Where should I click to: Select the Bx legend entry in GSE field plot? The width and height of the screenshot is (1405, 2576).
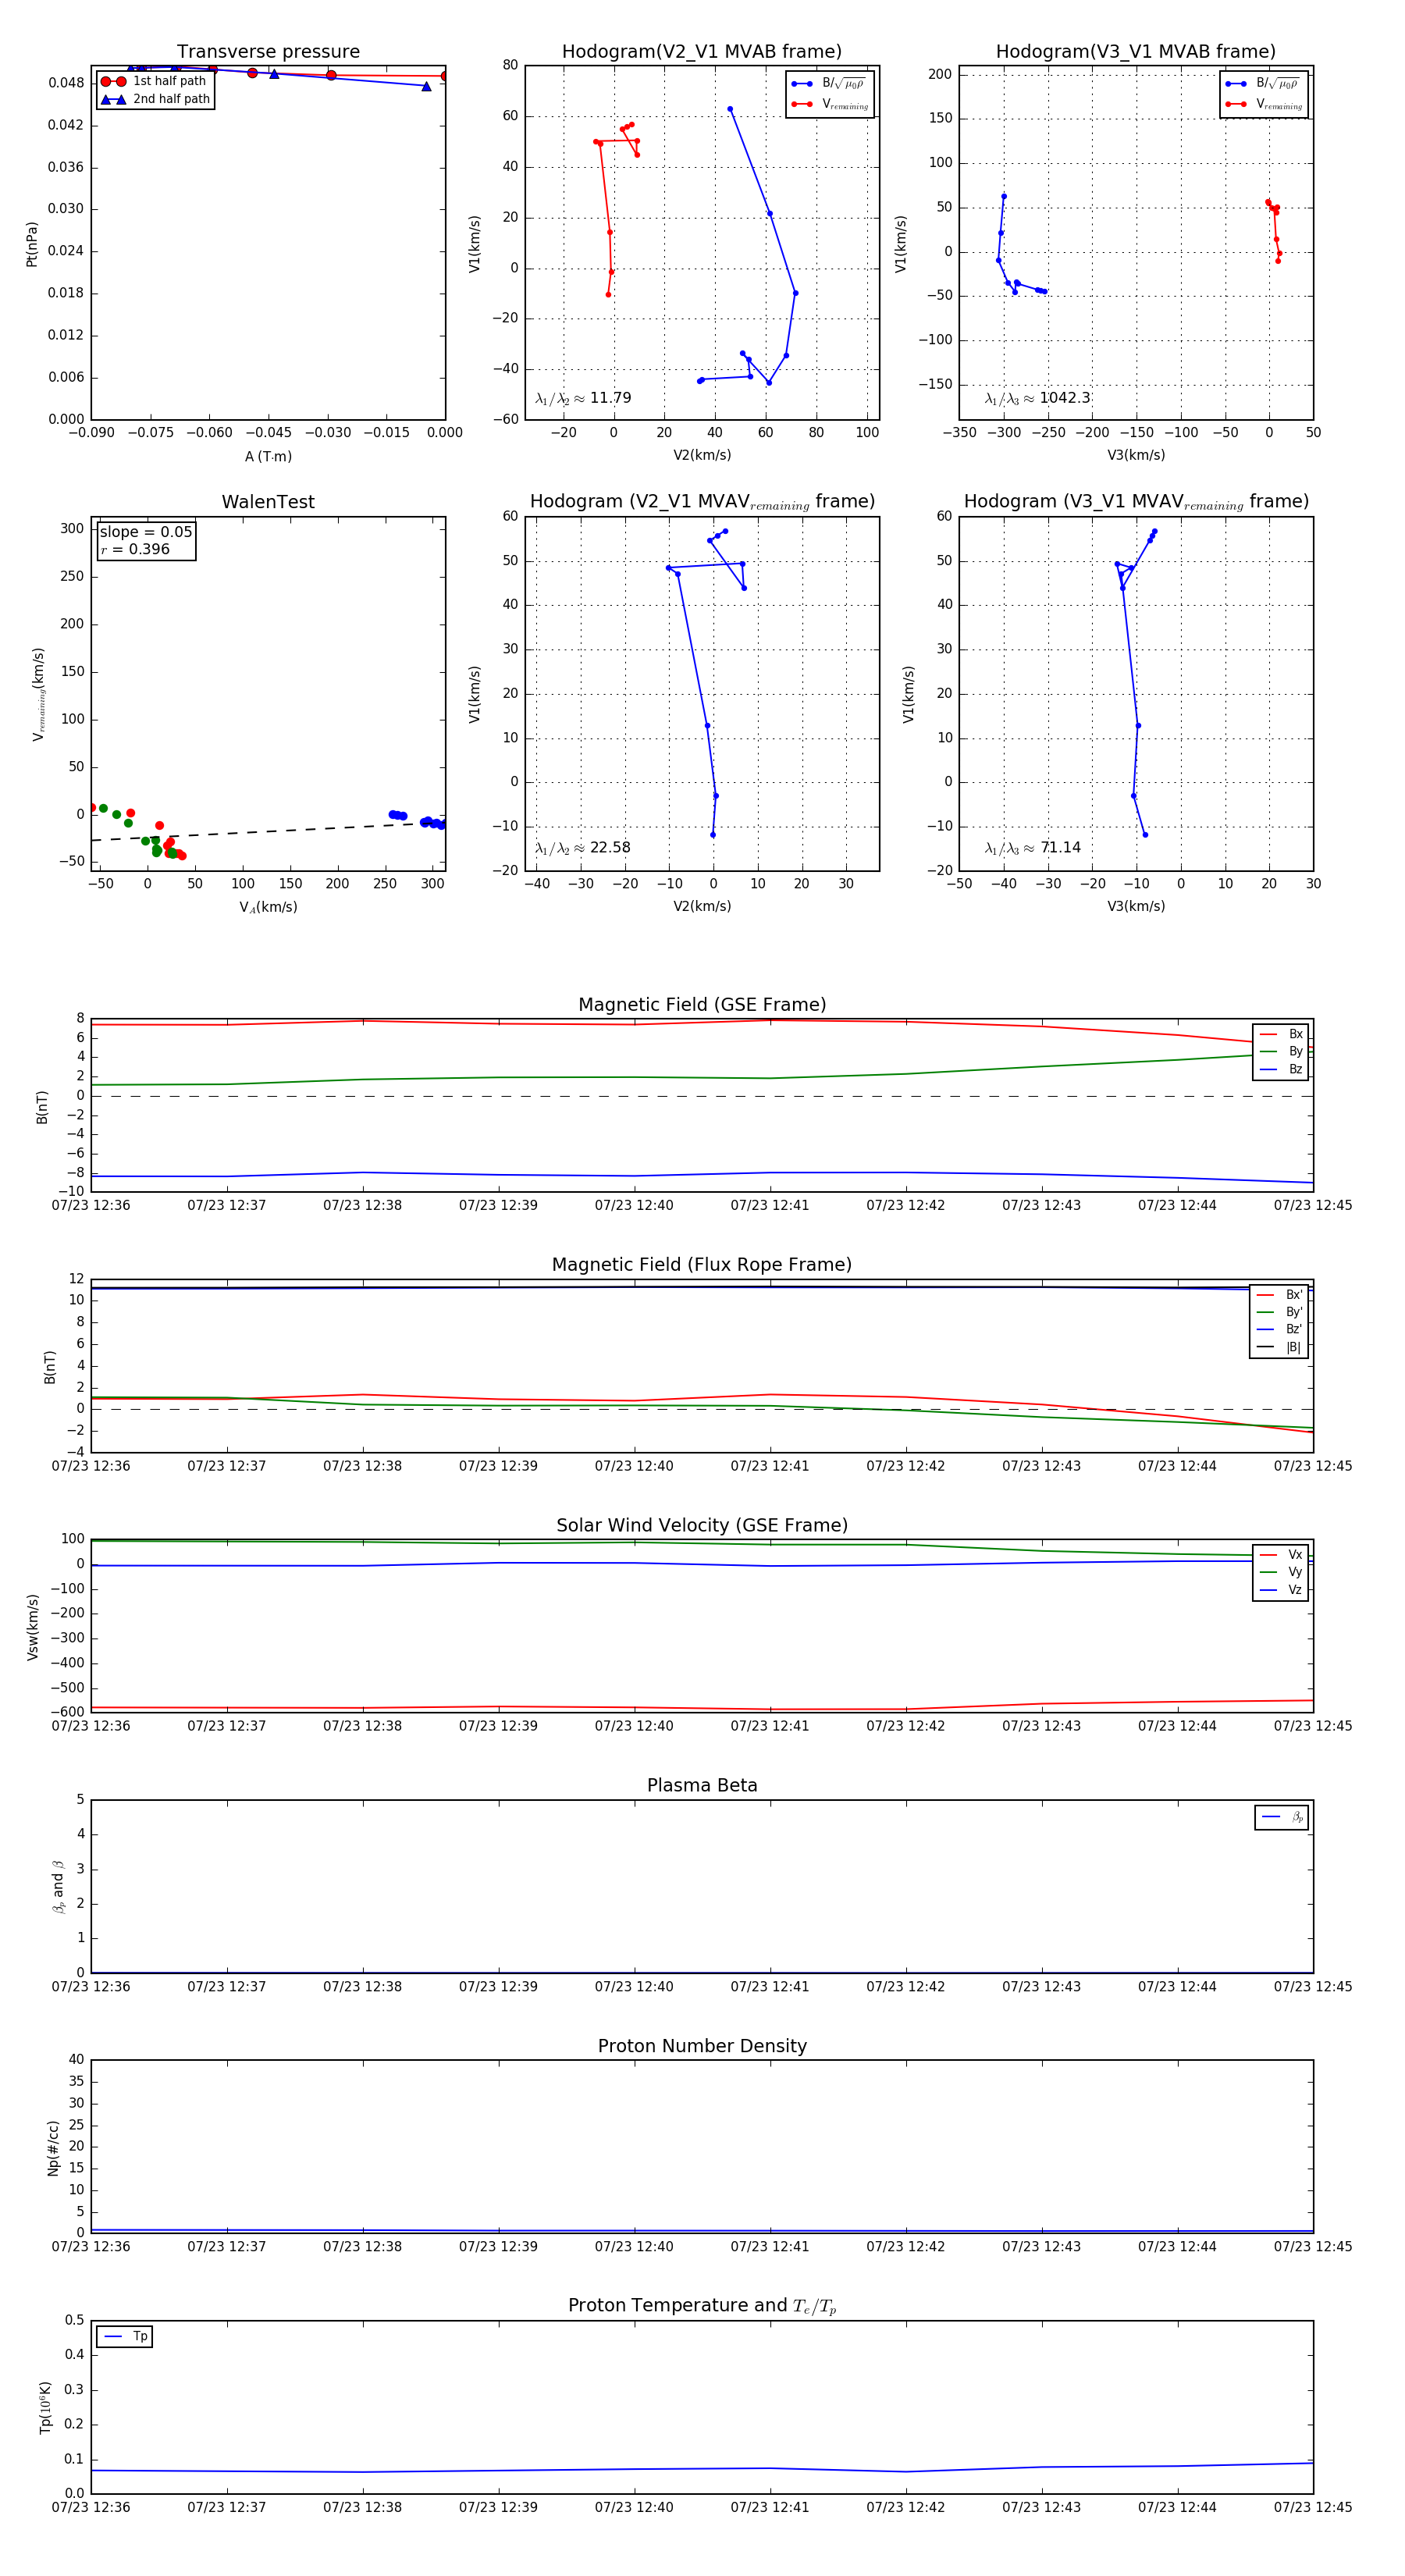1281,1034
